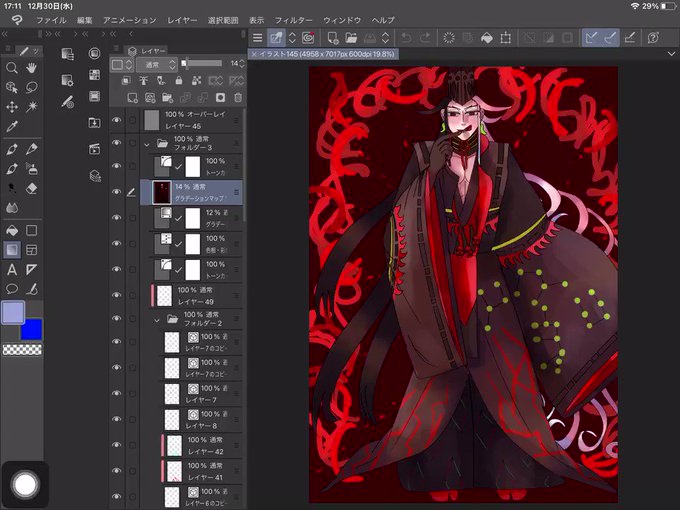Select the Eyedropper tool

[x=12, y=126]
